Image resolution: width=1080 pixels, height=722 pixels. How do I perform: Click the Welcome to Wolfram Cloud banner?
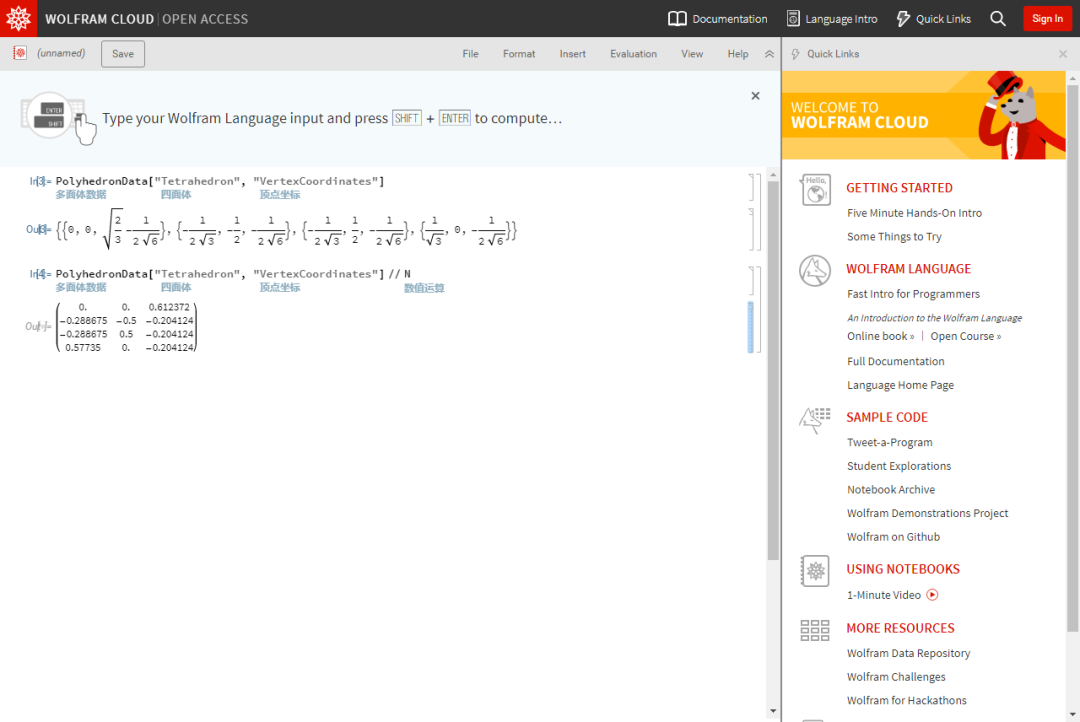924,115
